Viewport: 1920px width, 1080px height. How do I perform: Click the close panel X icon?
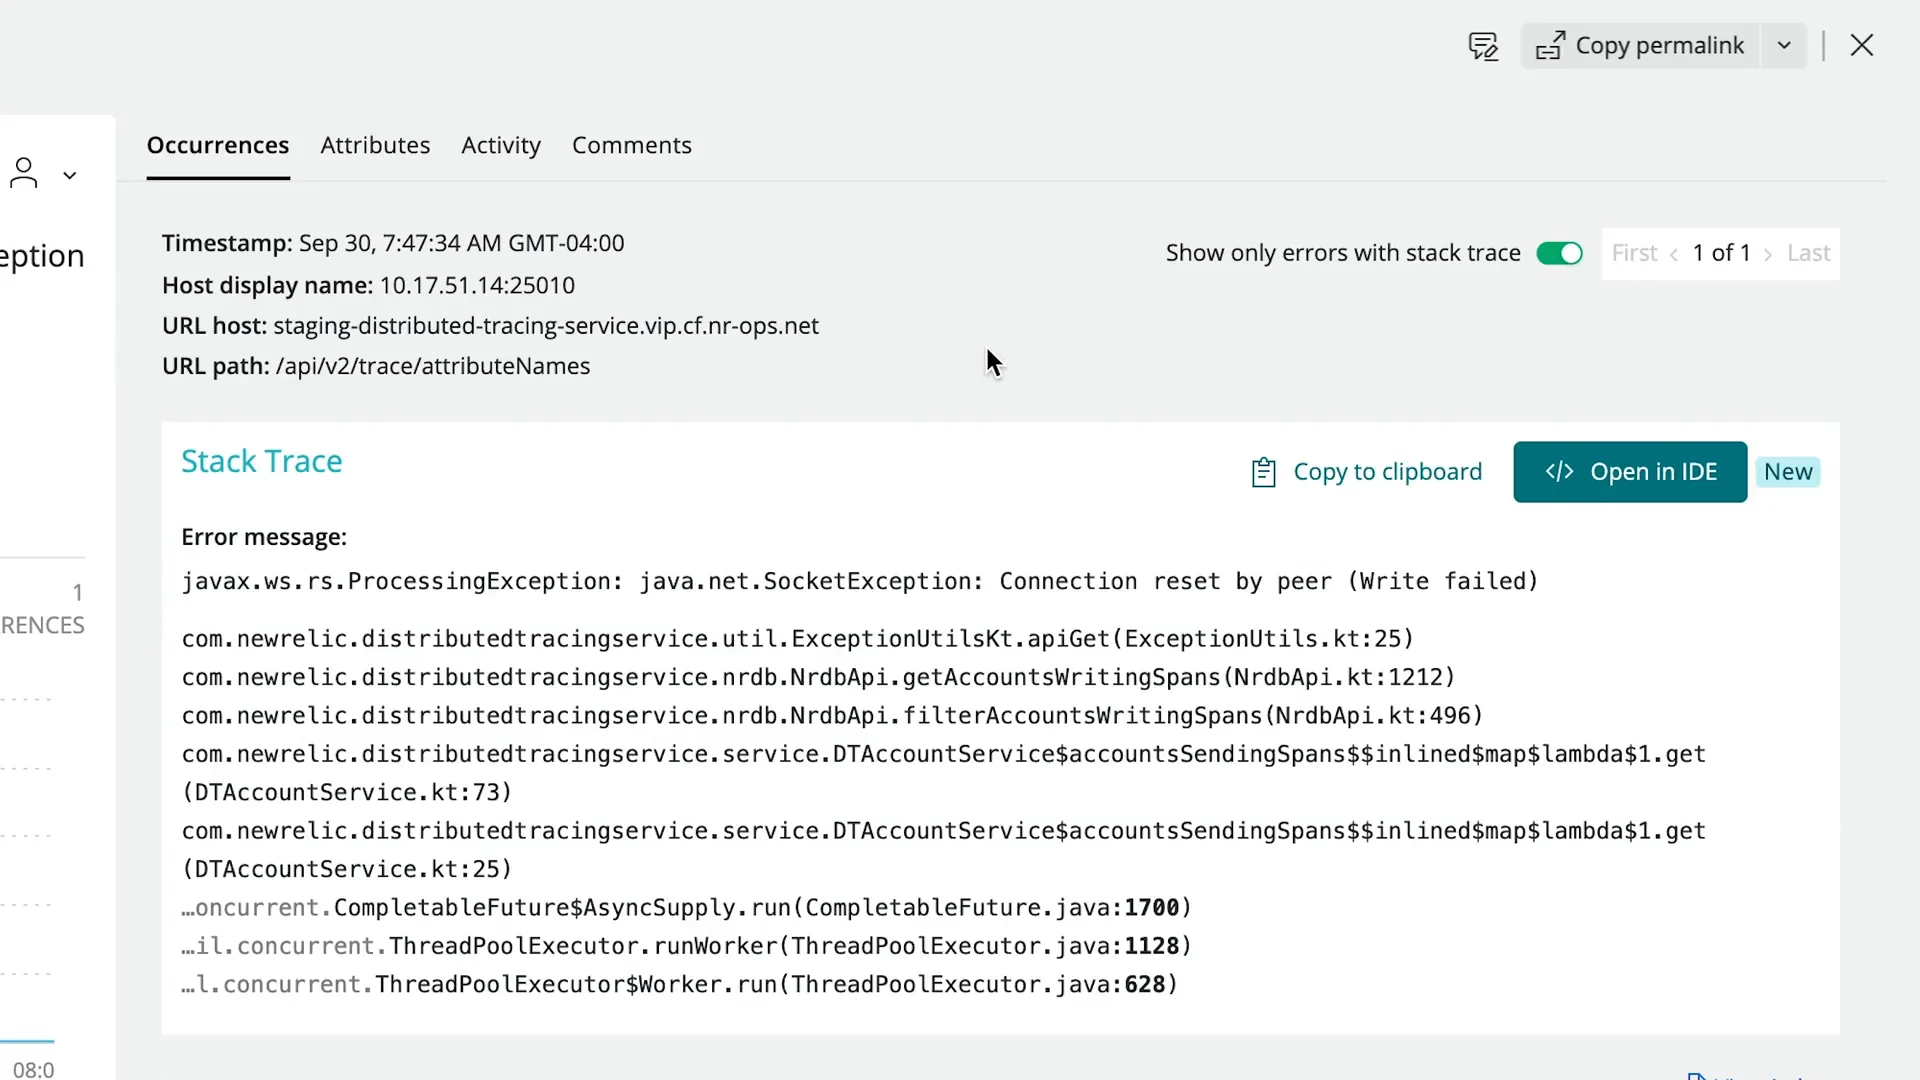point(1861,46)
